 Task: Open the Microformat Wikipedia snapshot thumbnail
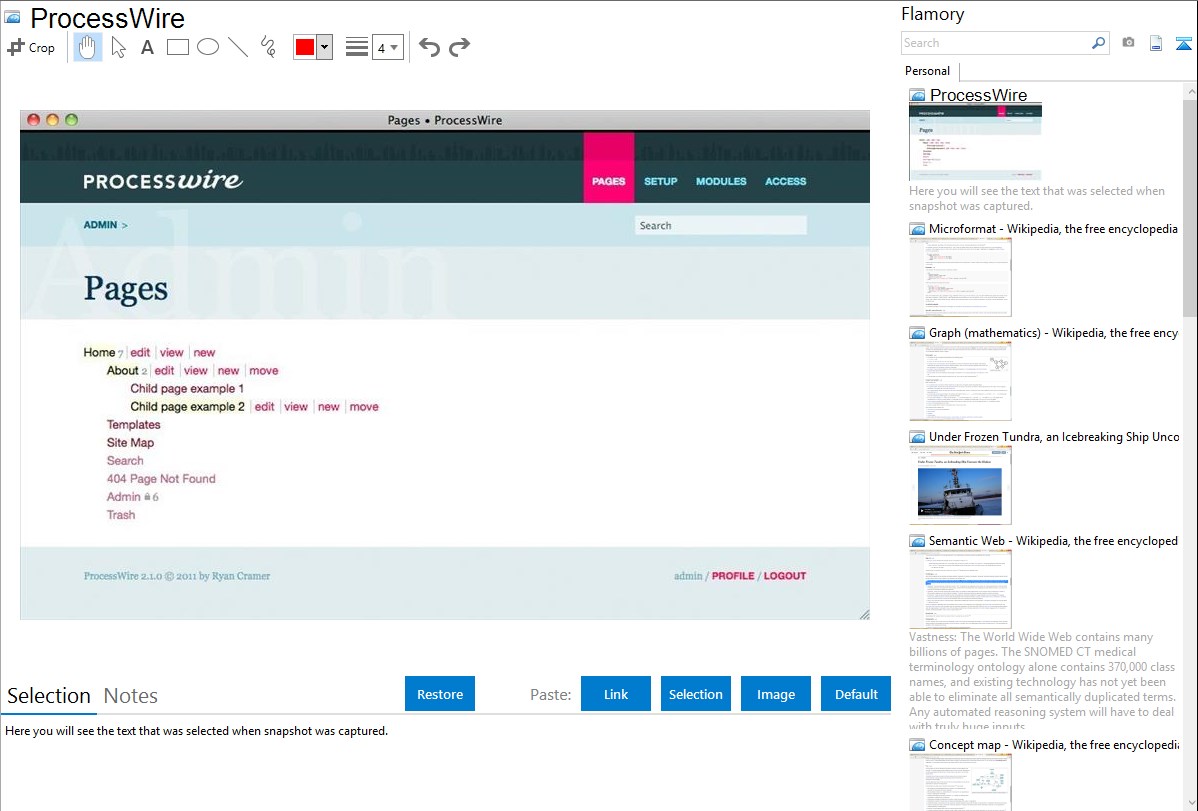coord(960,277)
